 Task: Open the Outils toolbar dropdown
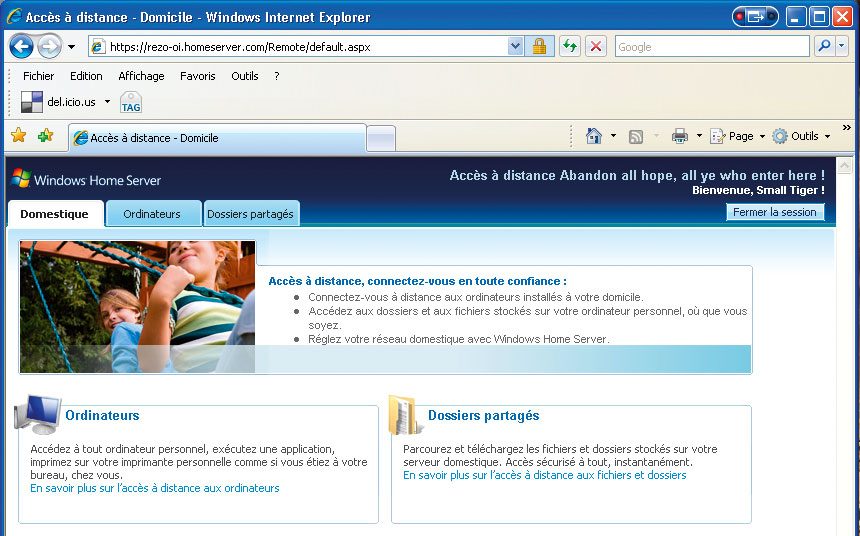click(x=804, y=136)
